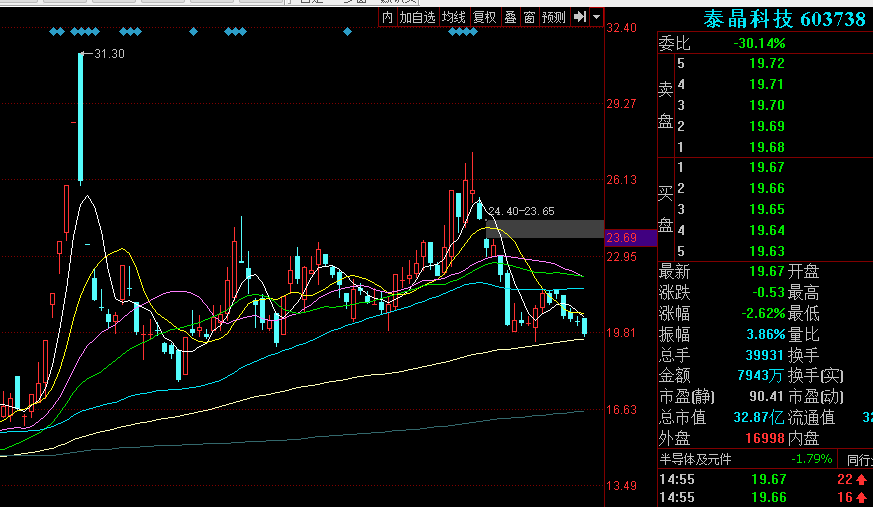Viewport: 873px width, 507px height.
Task: Click the lone blue diamond event marker
Action: click(x=348, y=33)
